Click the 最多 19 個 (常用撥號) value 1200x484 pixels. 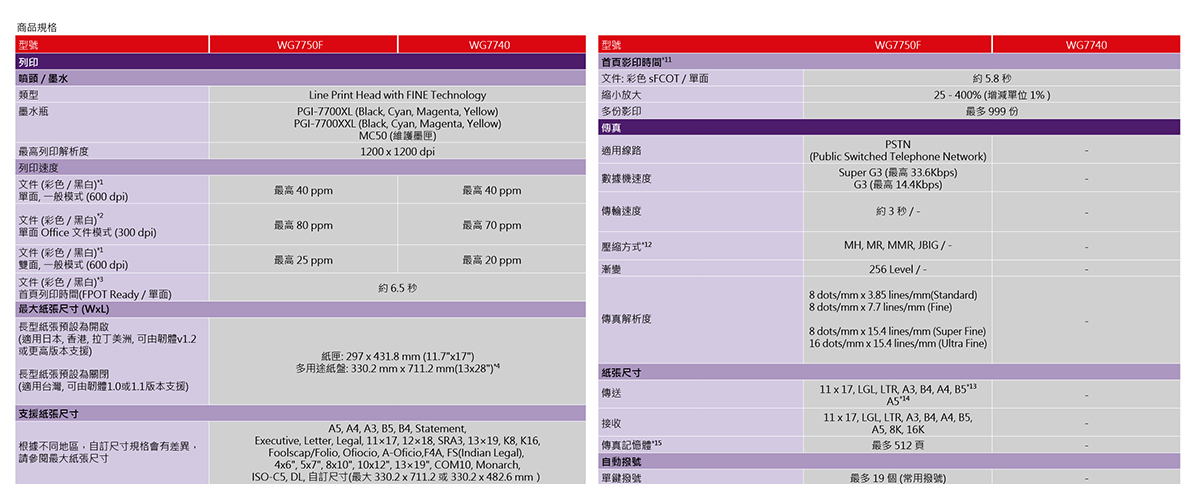click(898, 478)
